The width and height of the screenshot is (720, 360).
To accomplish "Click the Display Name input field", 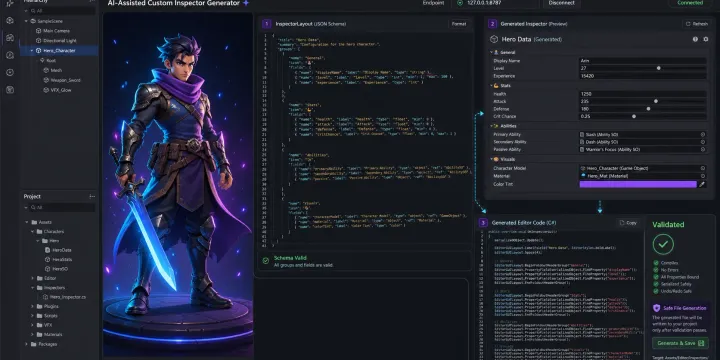I will 643,61.
